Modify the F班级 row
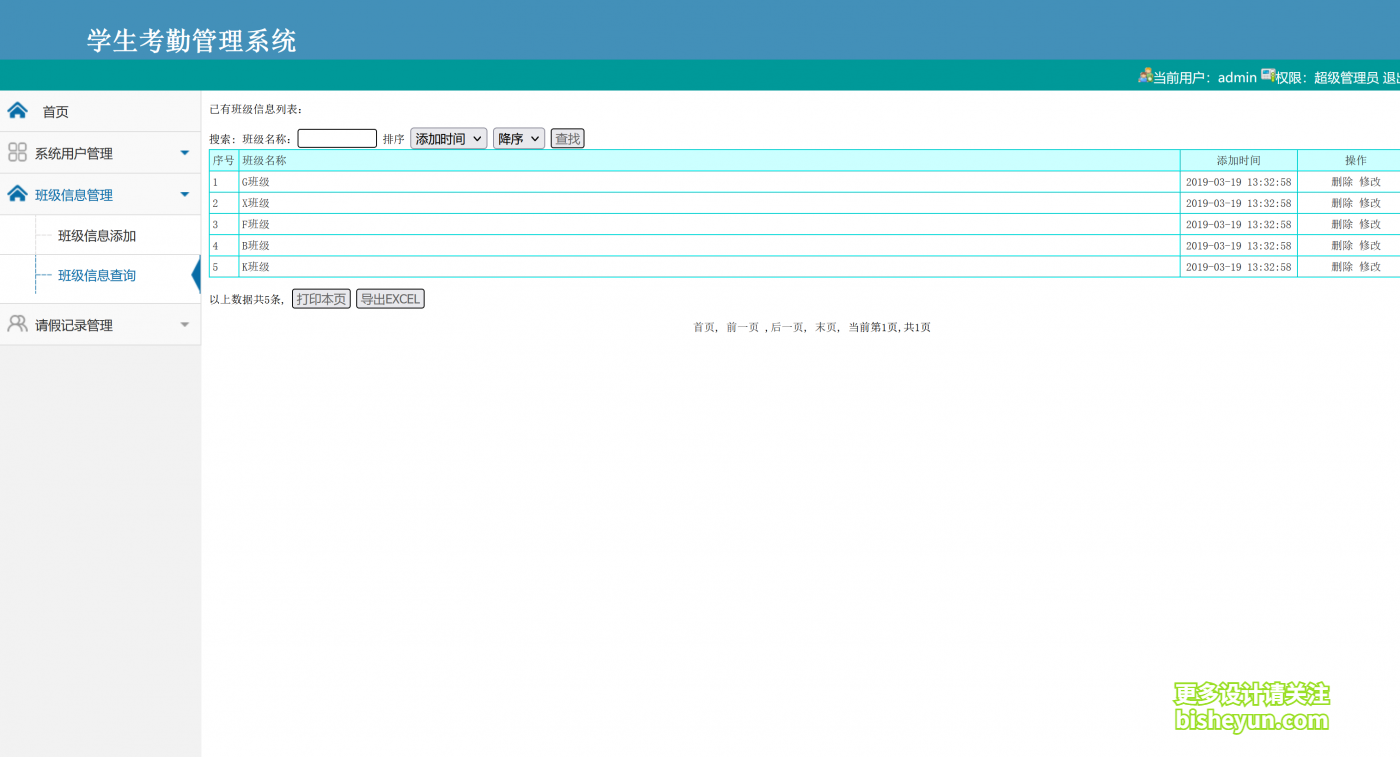 tap(1370, 224)
